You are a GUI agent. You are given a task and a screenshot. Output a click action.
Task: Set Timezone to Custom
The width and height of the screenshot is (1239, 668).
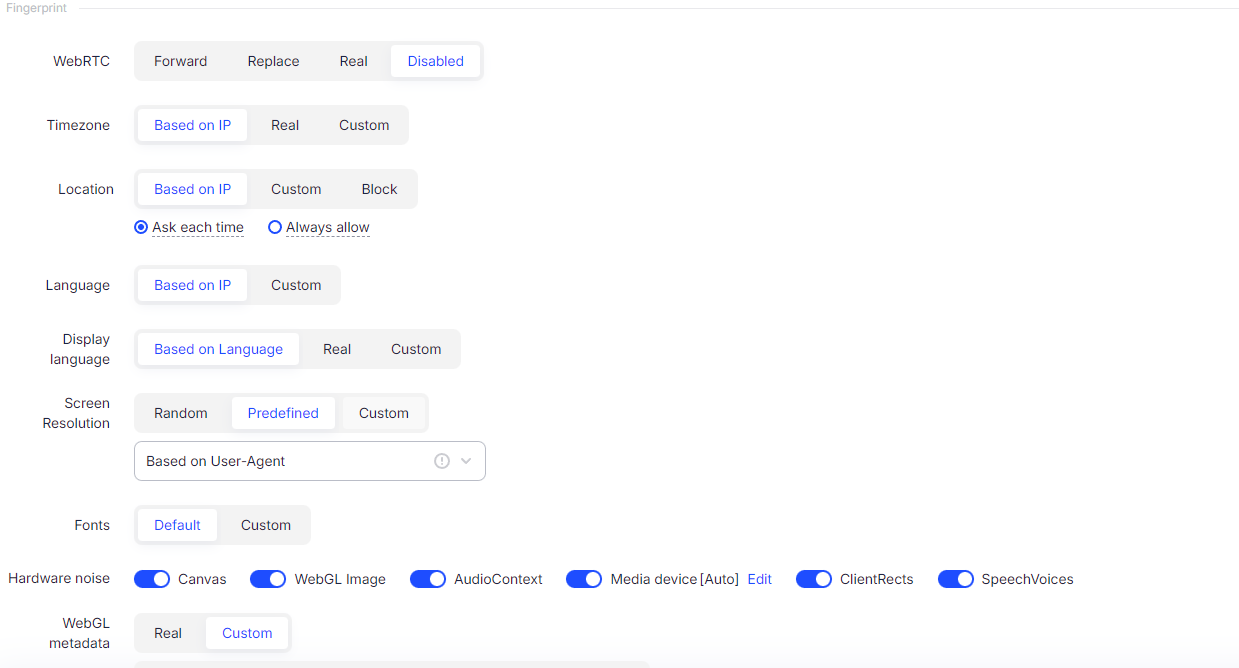[x=364, y=125]
